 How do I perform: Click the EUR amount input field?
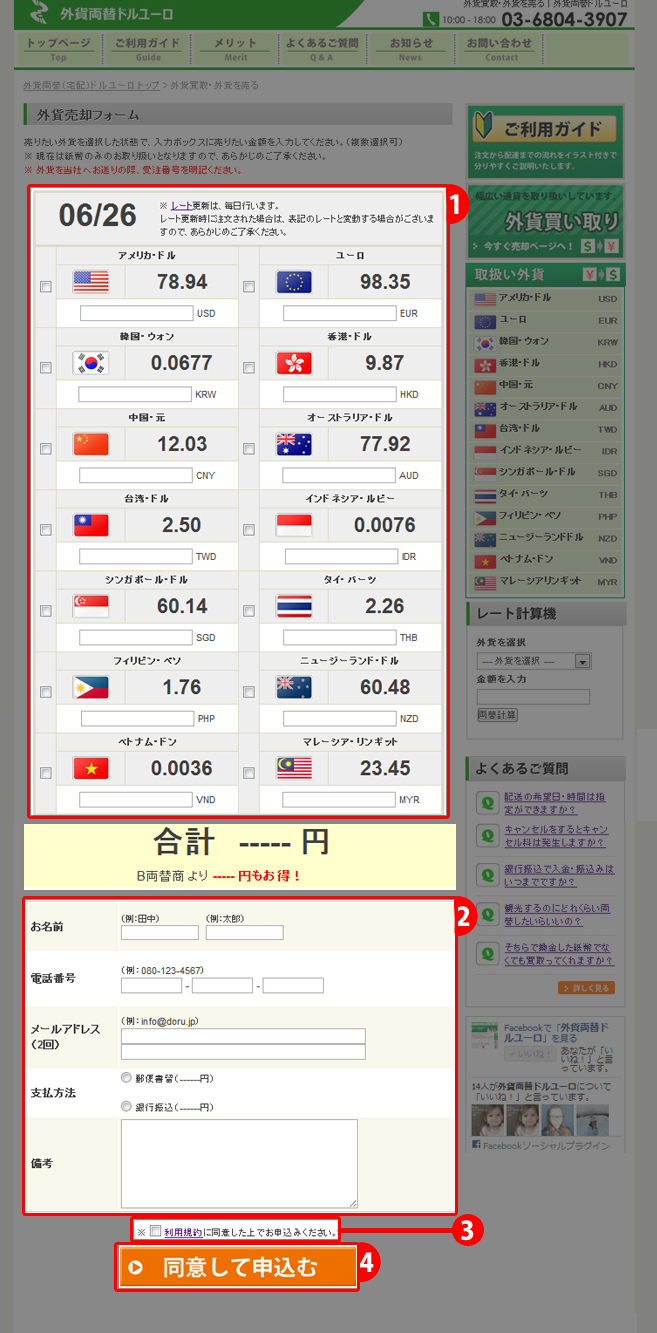pos(339,313)
